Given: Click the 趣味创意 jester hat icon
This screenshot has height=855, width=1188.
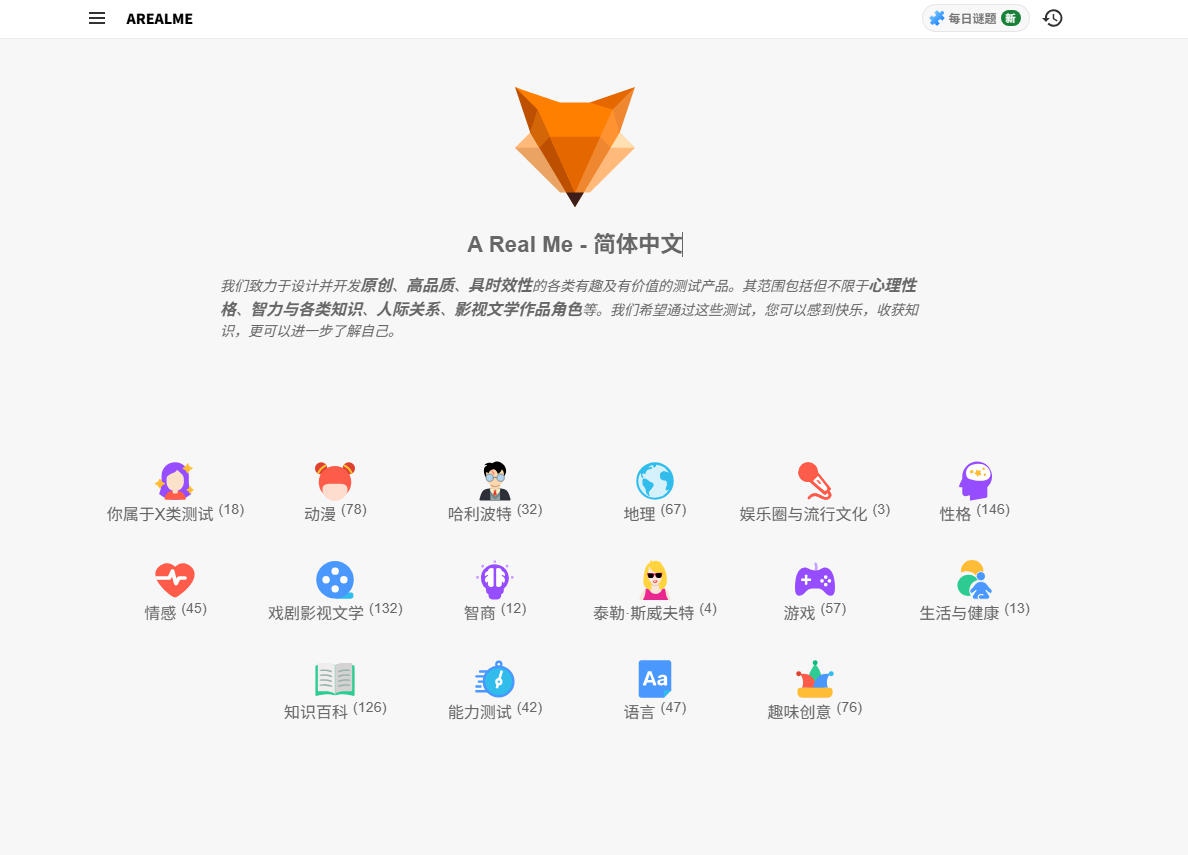Looking at the screenshot, I should (814, 679).
